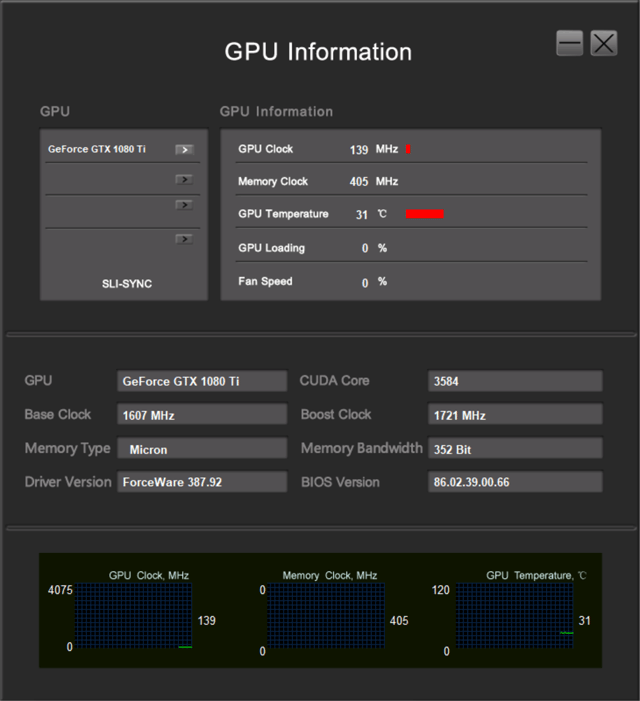Click the GPU name field
This screenshot has height=701, width=640.
tap(202, 381)
